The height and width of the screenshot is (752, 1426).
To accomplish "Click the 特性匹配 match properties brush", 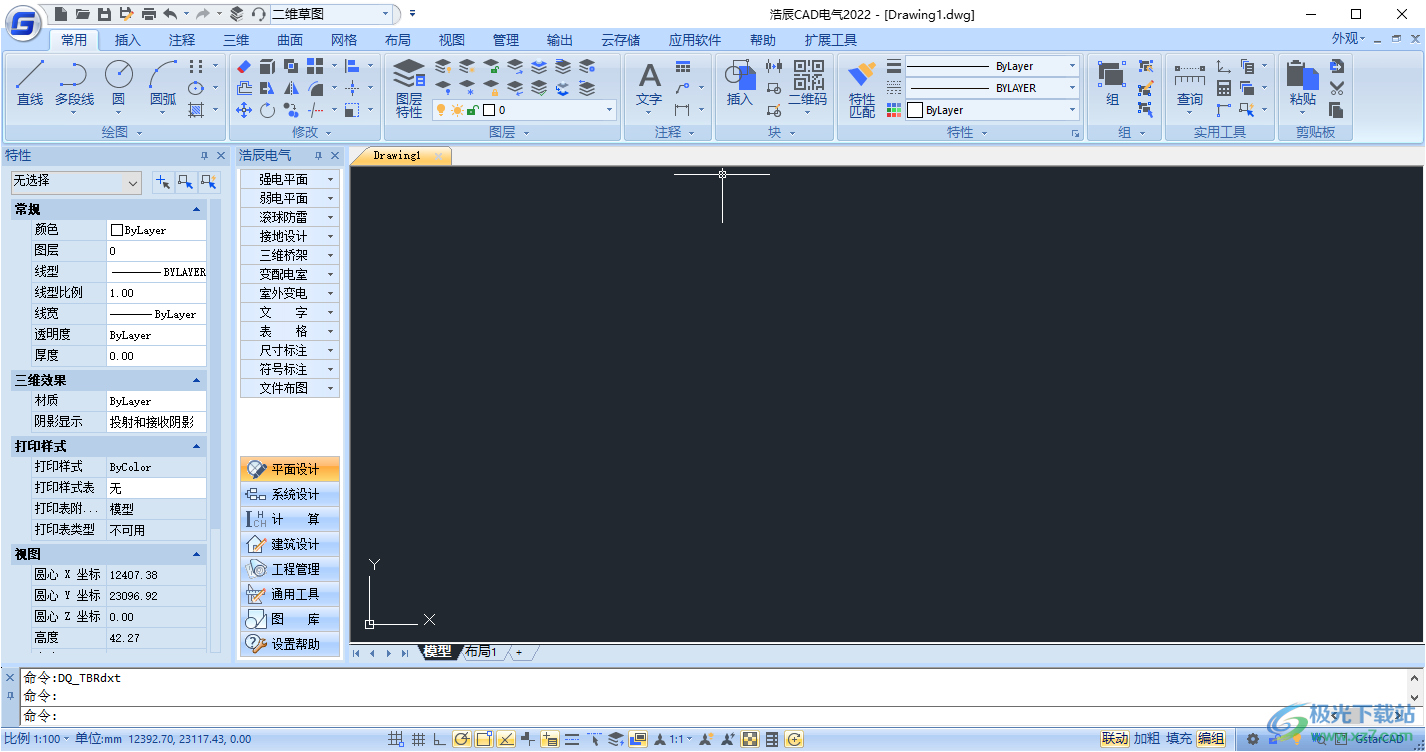I will point(862,88).
